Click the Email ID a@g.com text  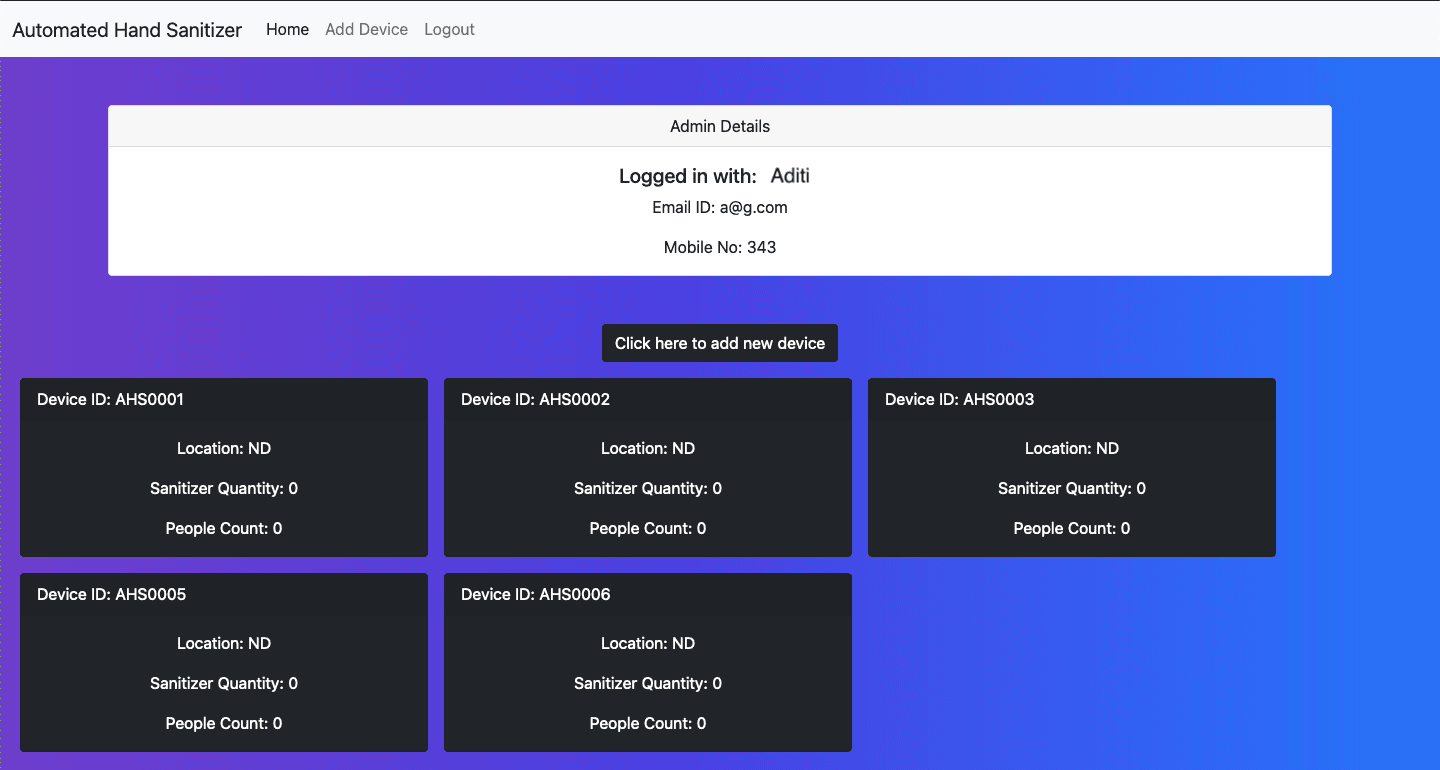720,208
